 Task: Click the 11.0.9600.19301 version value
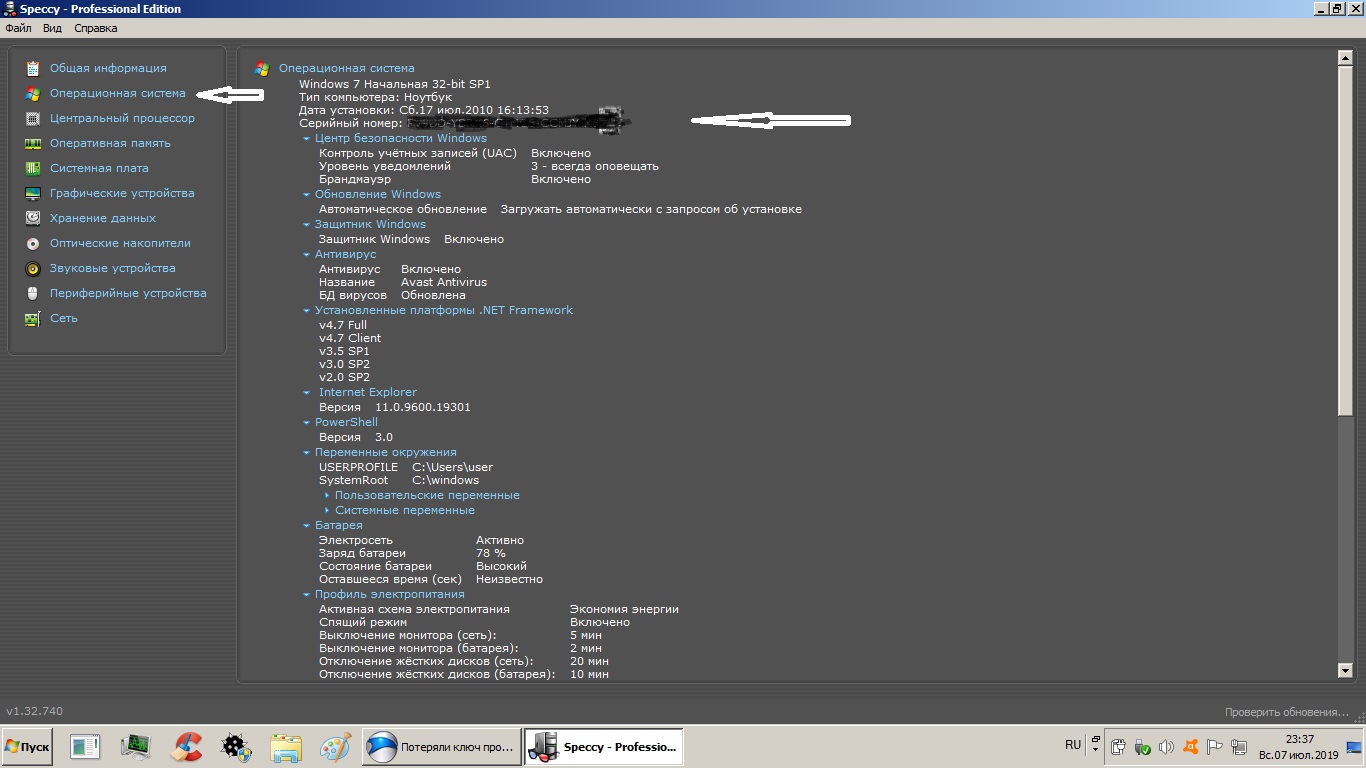423,408
